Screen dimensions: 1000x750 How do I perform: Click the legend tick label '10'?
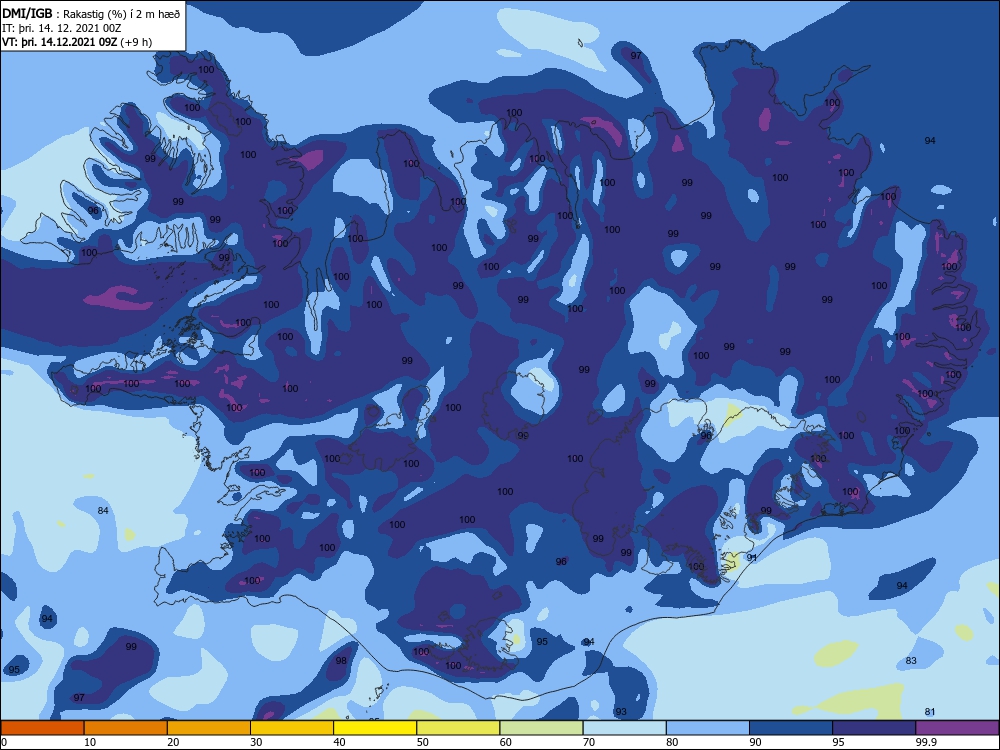[x=90, y=742]
